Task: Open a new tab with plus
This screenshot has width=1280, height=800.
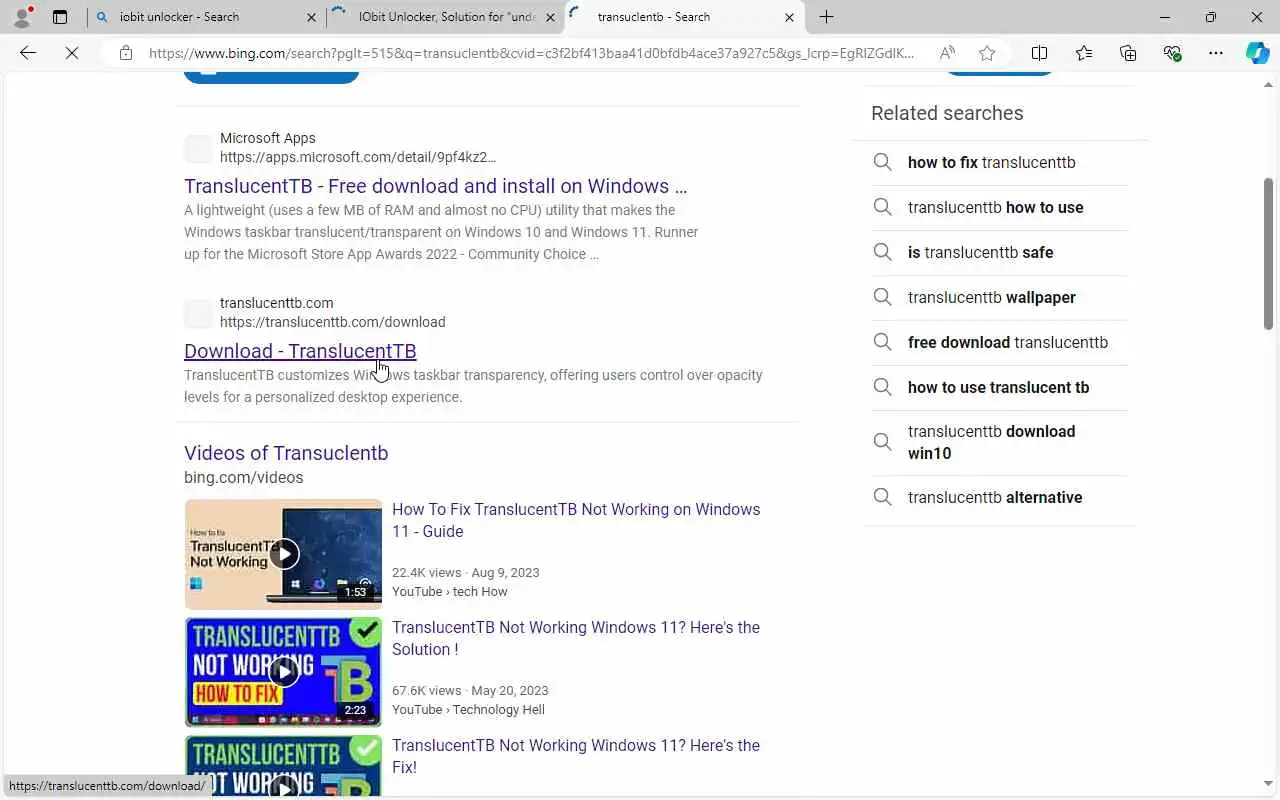Action: [x=826, y=17]
